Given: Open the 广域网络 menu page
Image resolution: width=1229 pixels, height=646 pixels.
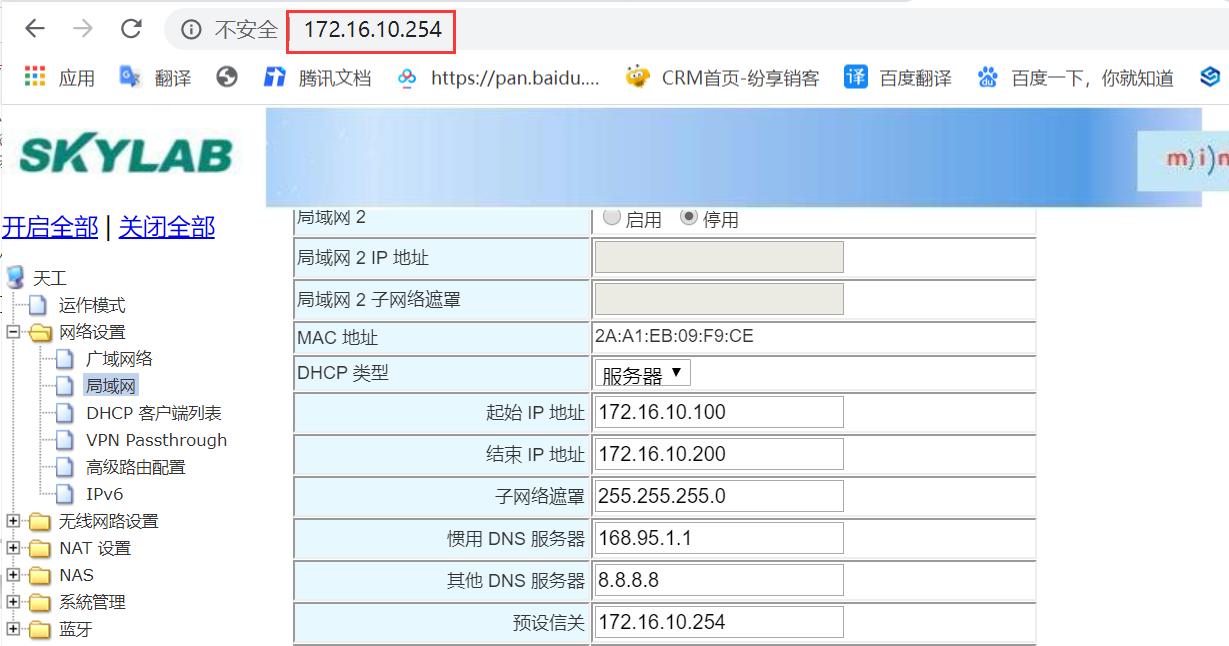Looking at the screenshot, I should pyautogui.click(x=118, y=359).
